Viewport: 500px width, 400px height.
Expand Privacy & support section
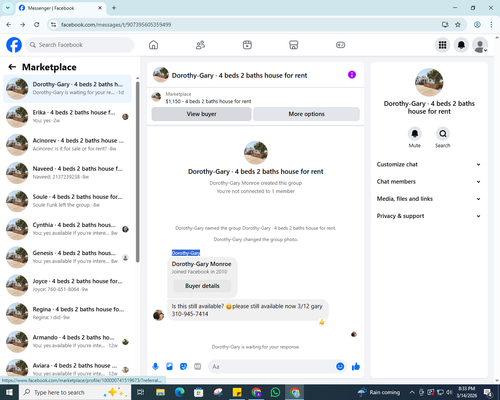429,216
